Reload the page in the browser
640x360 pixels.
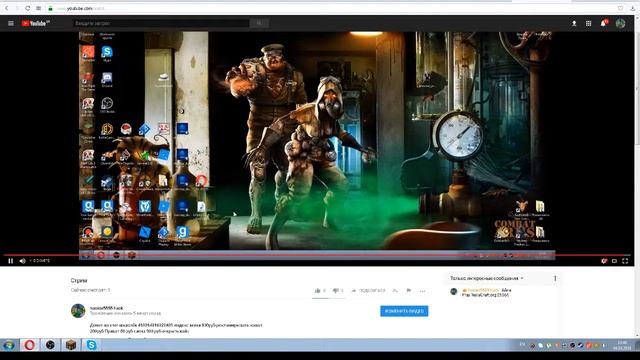pyautogui.click(x=27, y=8)
